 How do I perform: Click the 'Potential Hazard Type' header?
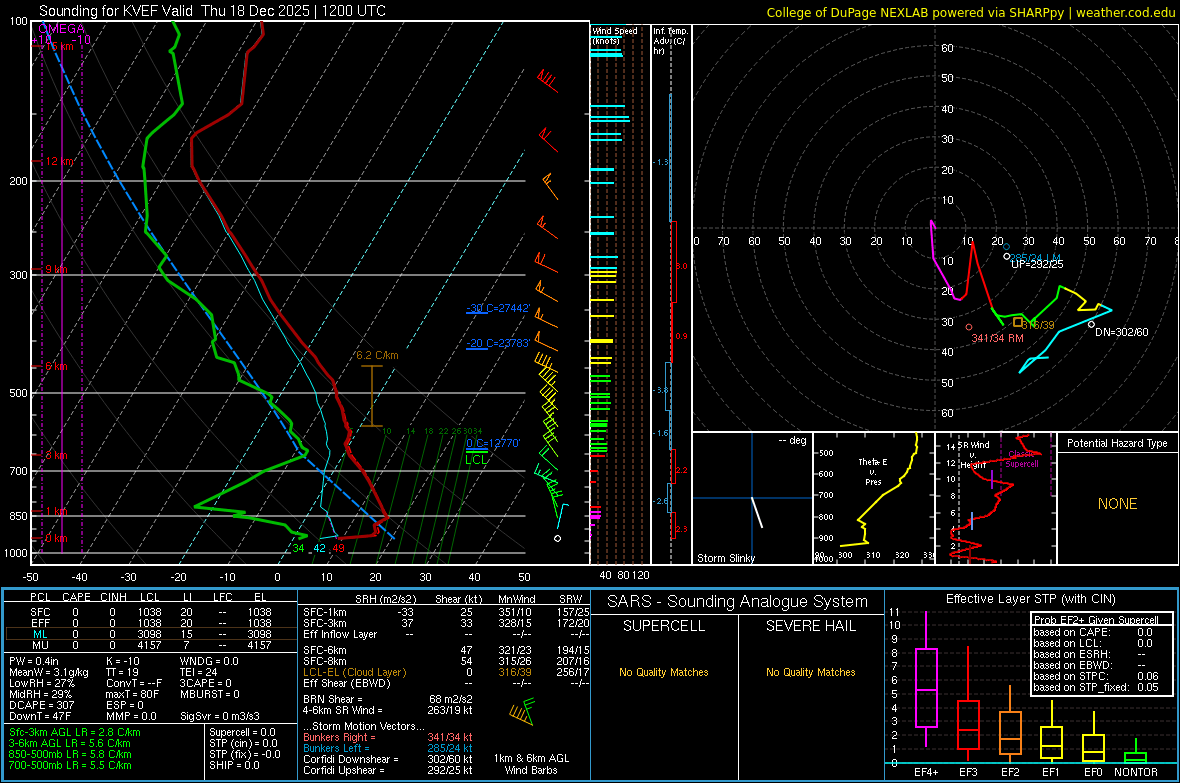(x=1117, y=443)
